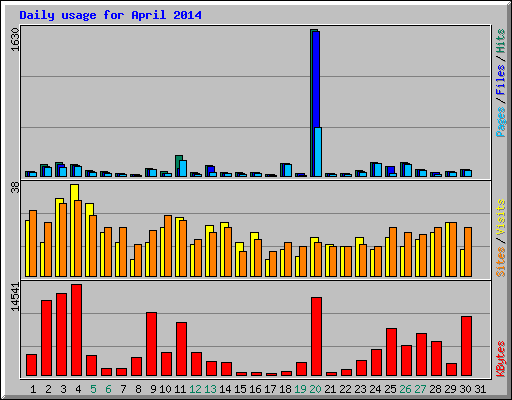Click the "14541" KBytes axis value
The width and height of the screenshot is (512, 400).
[15, 297]
